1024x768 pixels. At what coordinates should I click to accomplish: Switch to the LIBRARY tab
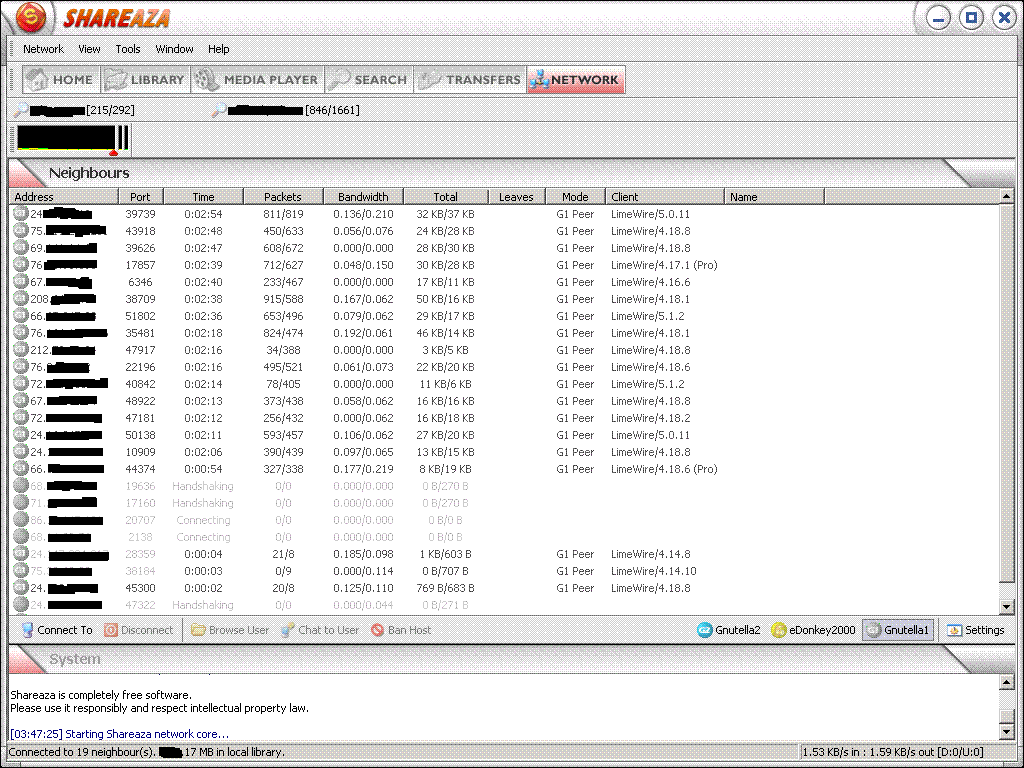pyautogui.click(x=146, y=80)
